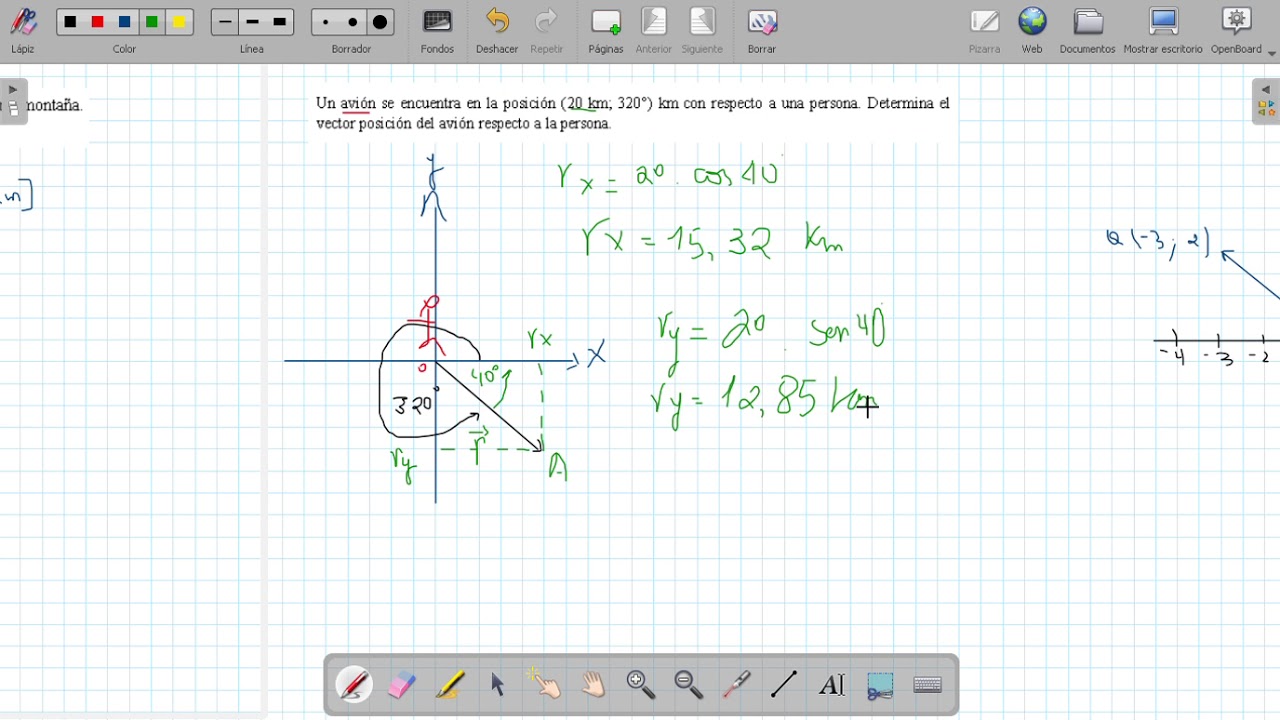The height and width of the screenshot is (720, 1280).
Task: Open the Documentos mode
Action: [x=1087, y=30]
